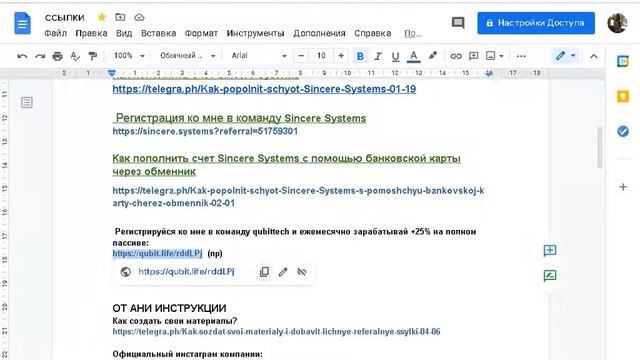Click heading Регистрация ко мне в команду
640x360 pixels.
pyautogui.click(x=240, y=118)
